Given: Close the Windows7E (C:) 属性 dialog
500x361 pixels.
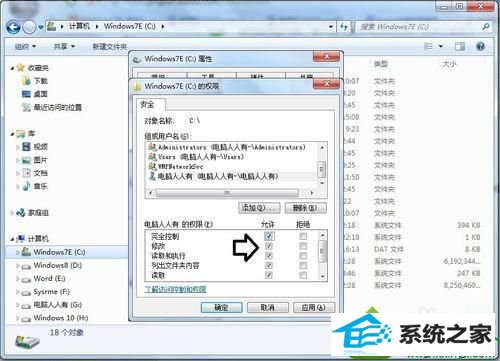Looking at the screenshot, I should tap(326, 56).
